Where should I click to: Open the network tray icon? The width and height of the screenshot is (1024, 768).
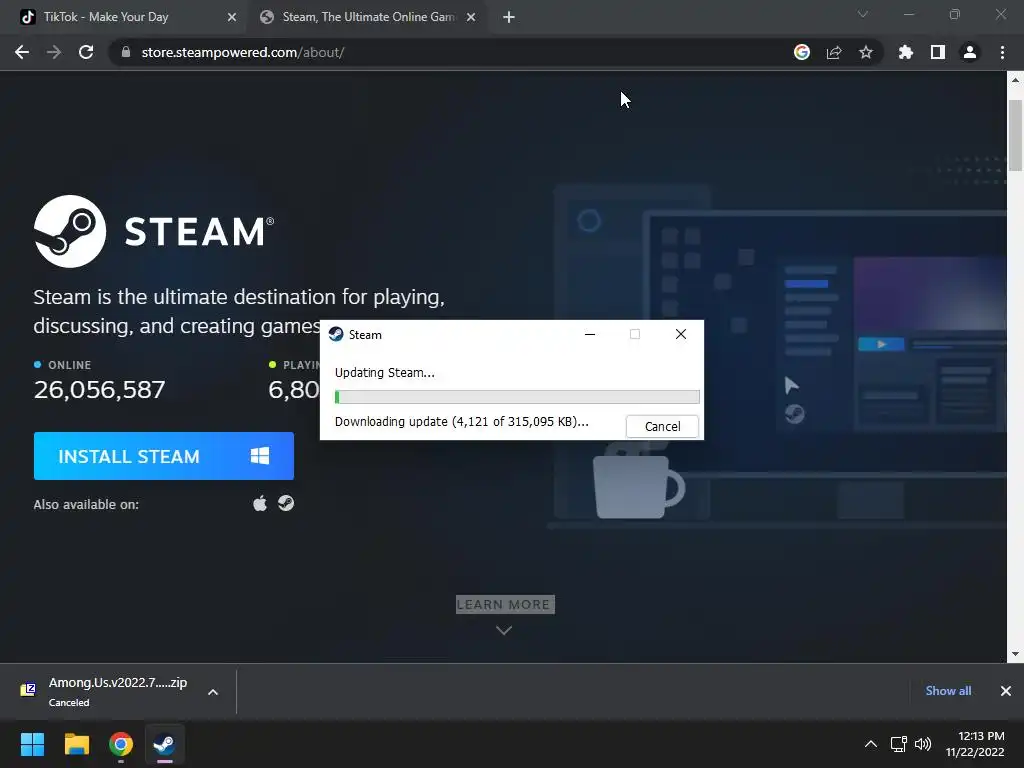coord(899,744)
